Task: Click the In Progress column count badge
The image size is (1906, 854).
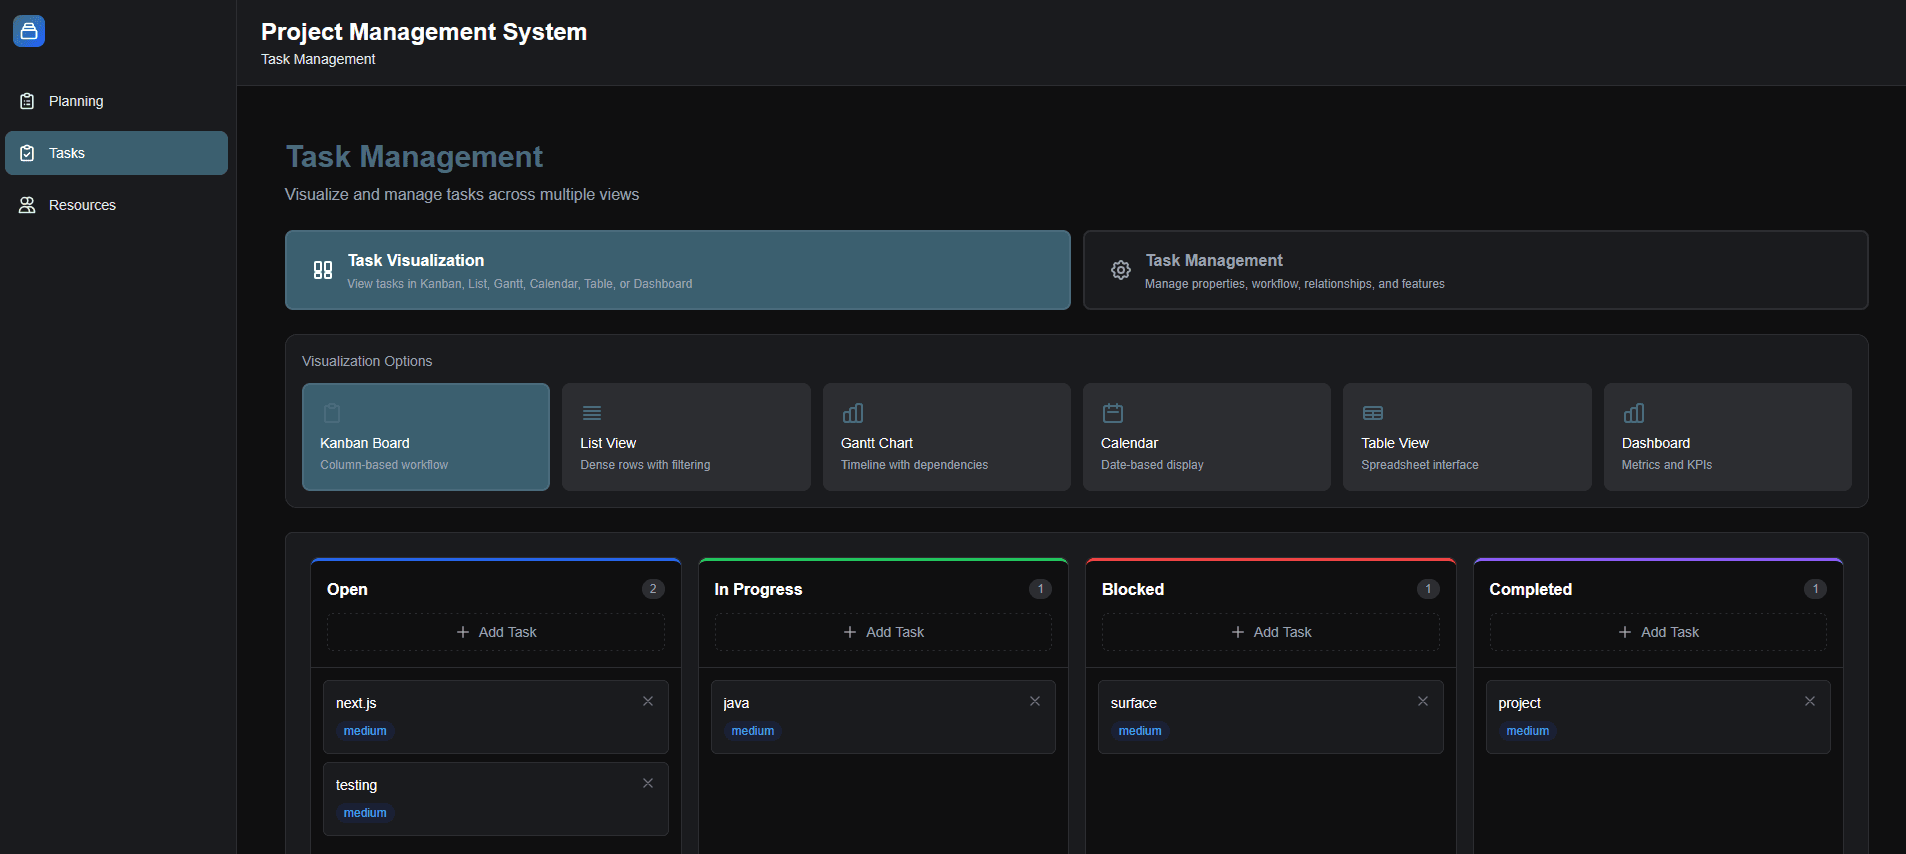Action: click(1041, 589)
